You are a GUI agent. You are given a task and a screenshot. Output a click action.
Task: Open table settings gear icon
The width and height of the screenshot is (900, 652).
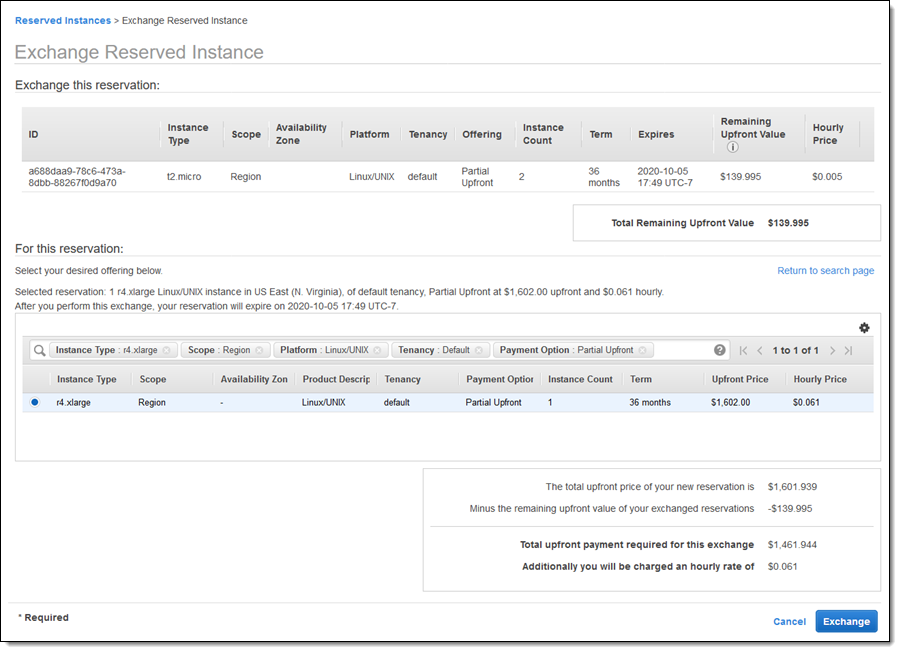(864, 328)
